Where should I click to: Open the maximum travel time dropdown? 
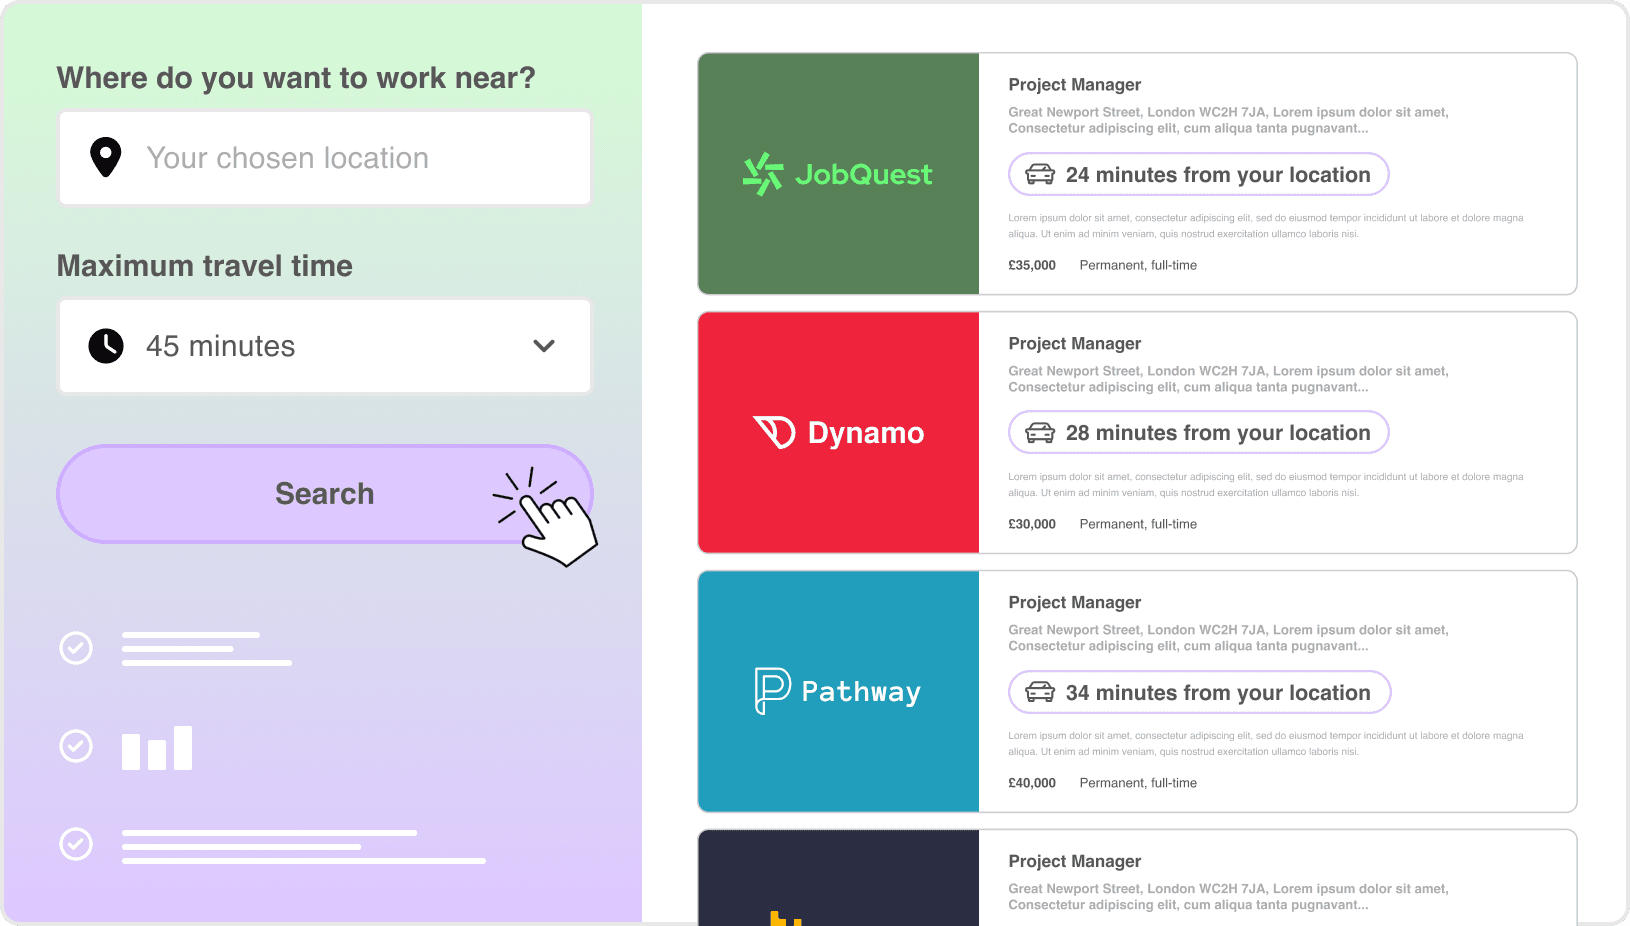click(x=543, y=346)
